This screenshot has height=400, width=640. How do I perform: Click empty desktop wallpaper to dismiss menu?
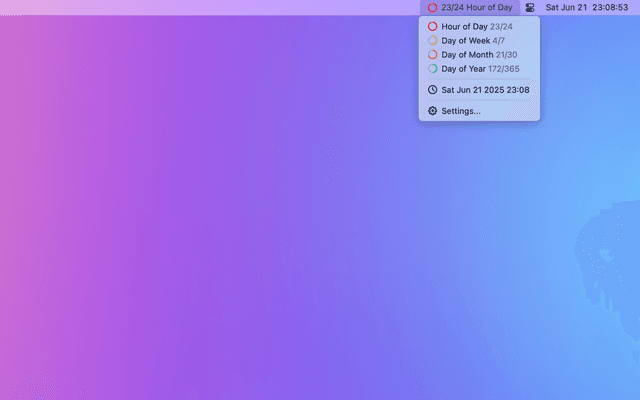click(250, 250)
